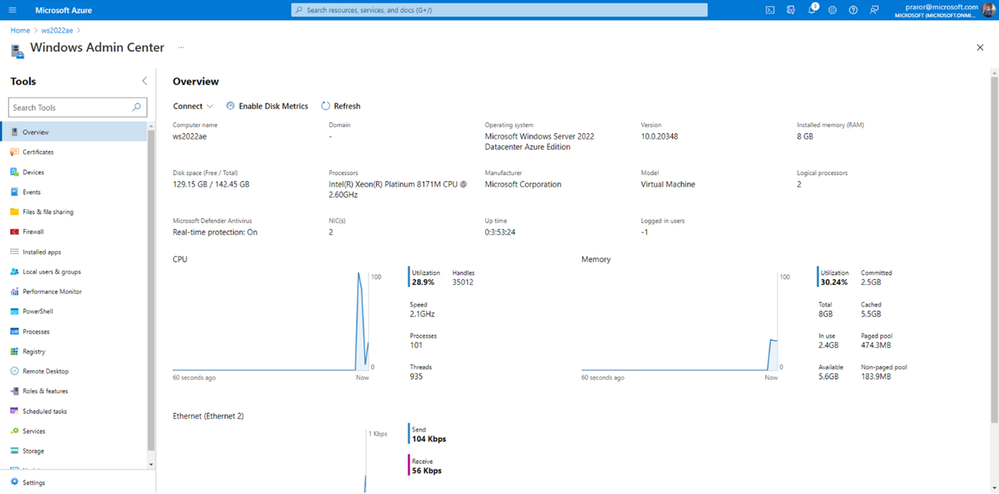Launch Cloud Shell from the top bar
This screenshot has width=999, height=494.
pos(770,10)
